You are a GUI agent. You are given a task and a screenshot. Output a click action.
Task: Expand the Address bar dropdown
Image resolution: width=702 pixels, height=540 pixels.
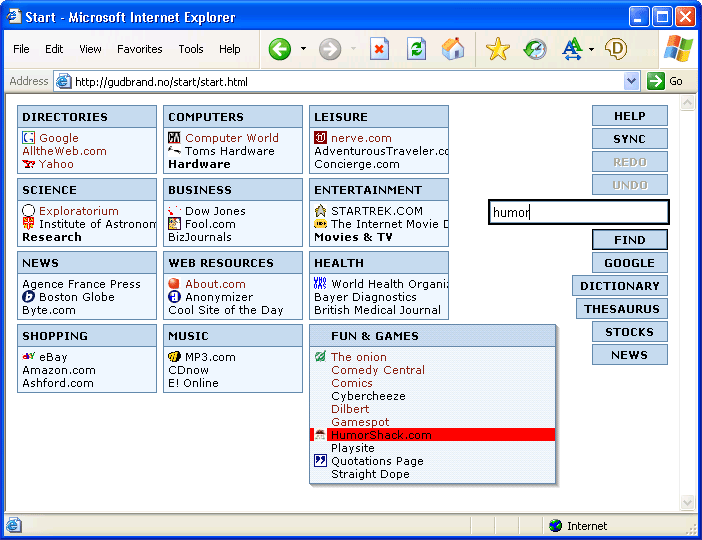click(631, 81)
